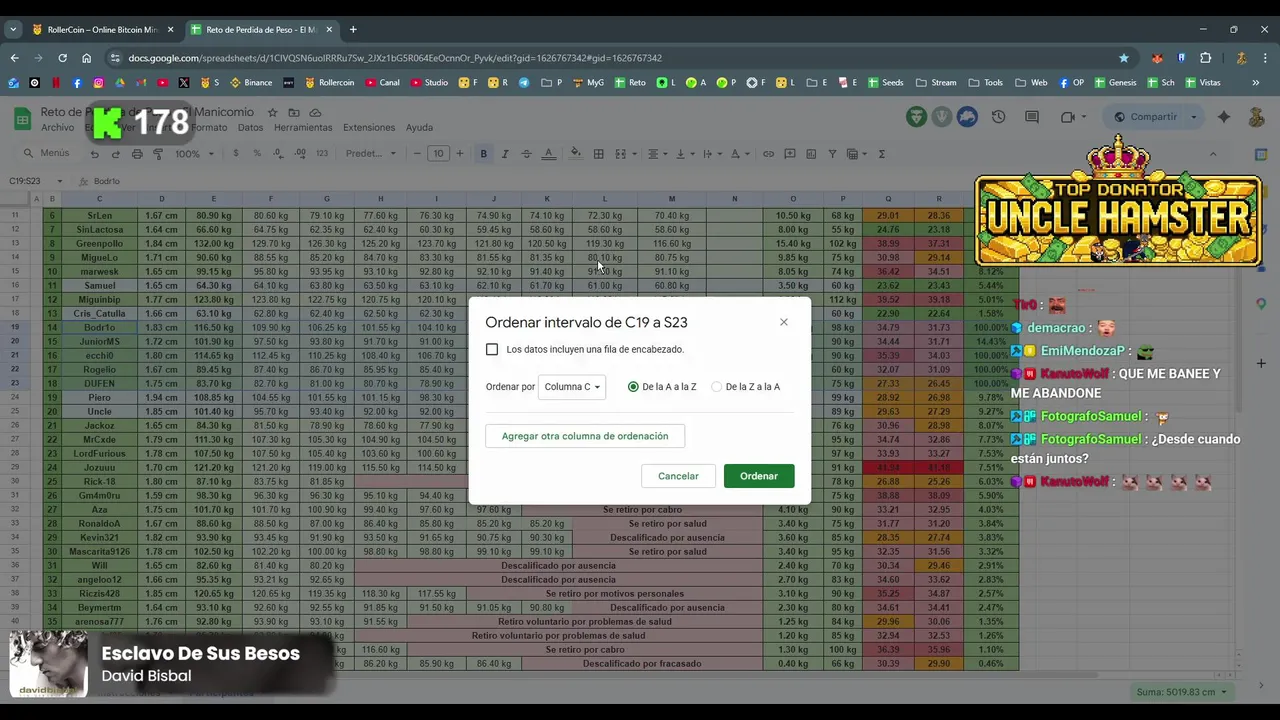Viewport: 1280px width, 720px height.
Task: Open the Formato menu
Action: point(209,128)
